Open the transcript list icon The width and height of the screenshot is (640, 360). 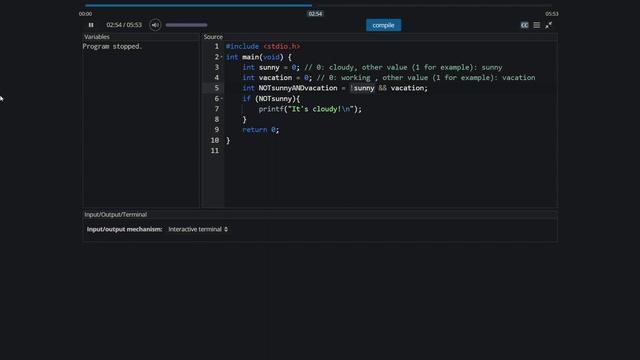click(537, 25)
